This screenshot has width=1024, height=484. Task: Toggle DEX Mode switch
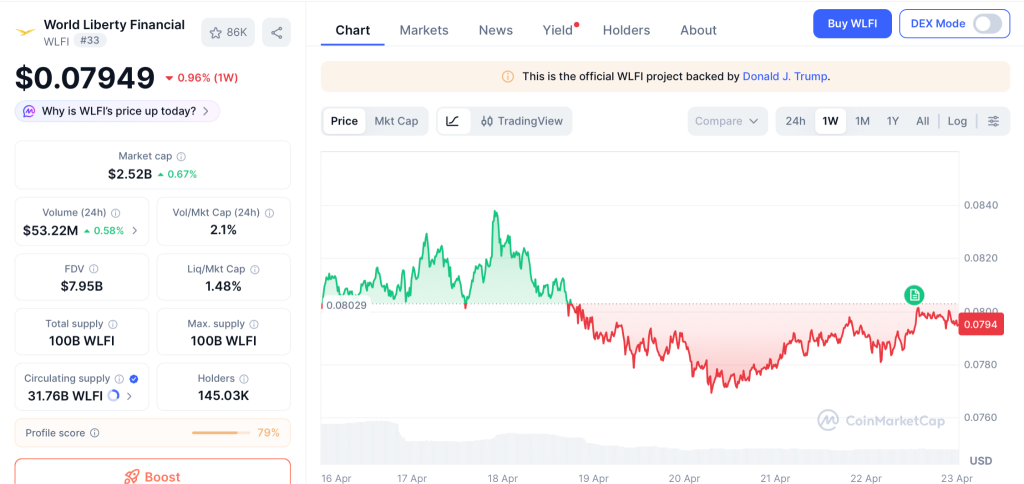pos(986,24)
